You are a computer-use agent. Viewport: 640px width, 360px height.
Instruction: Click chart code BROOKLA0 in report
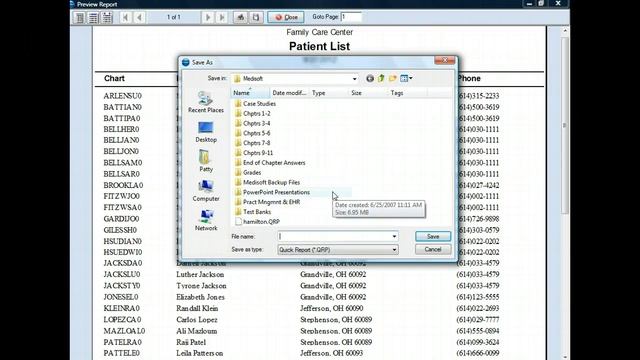coord(123,185)
